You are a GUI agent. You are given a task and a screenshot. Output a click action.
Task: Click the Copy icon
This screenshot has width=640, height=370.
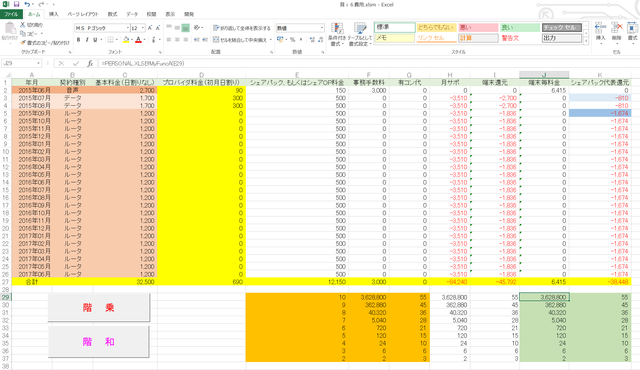pyautogui.click(x=23, y=34)
